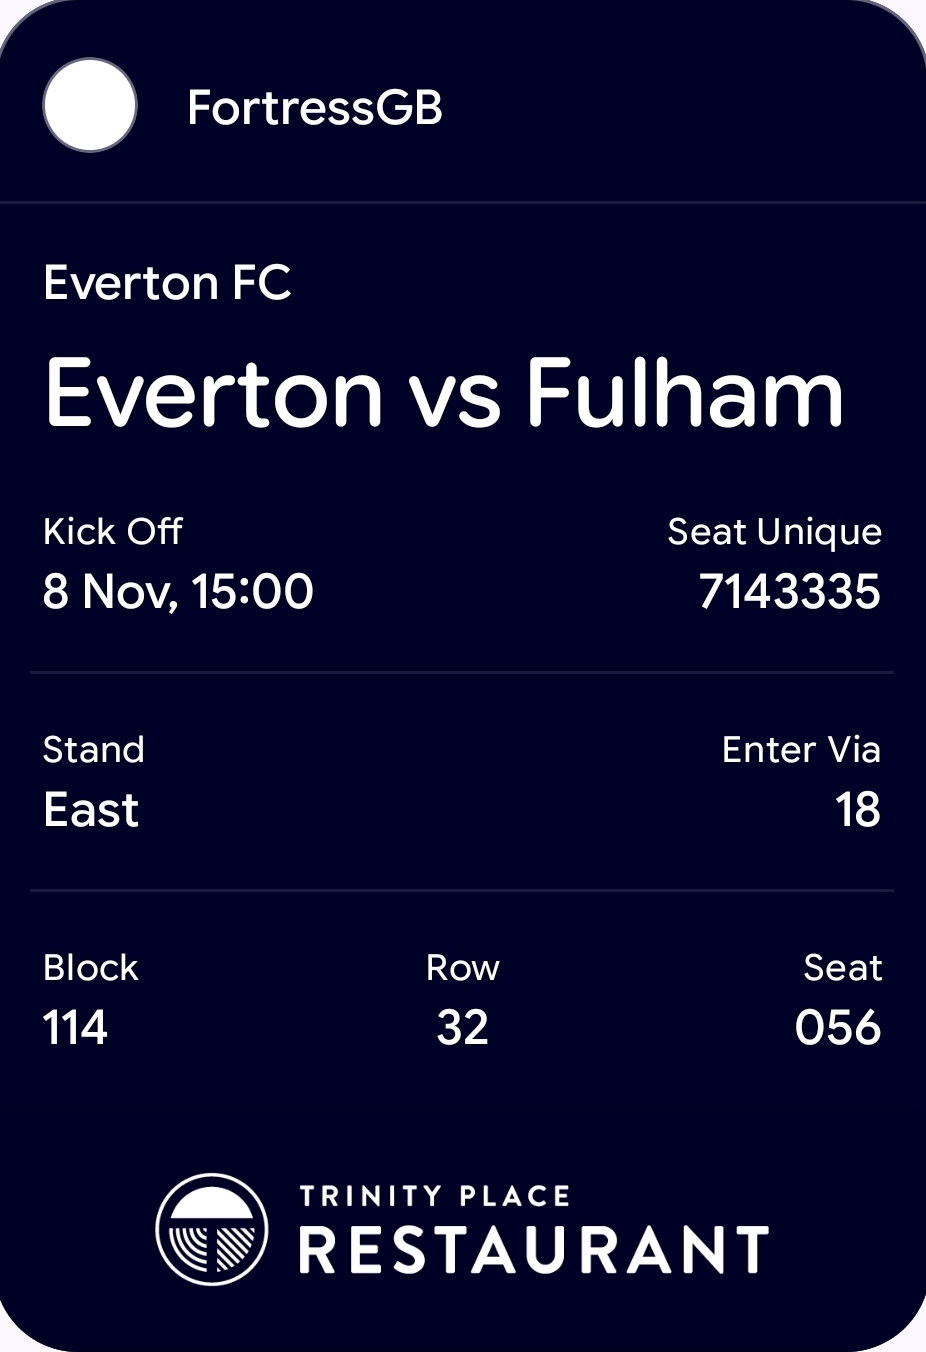Click the Row label

pyautogui.click(x=462, y=968)
